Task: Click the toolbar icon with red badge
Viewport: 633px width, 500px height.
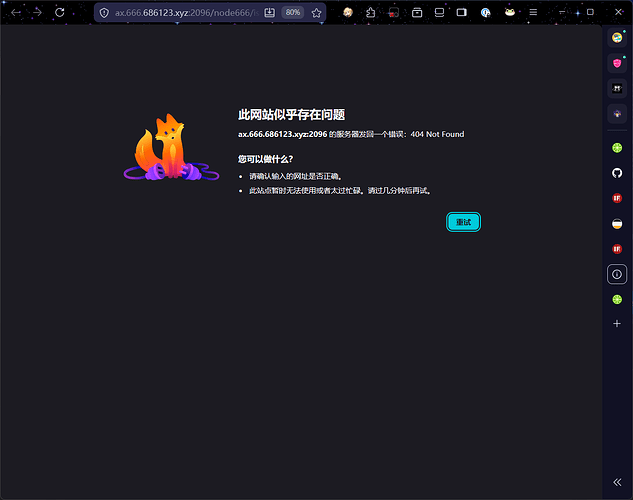Action: click(x=394, y=13)
